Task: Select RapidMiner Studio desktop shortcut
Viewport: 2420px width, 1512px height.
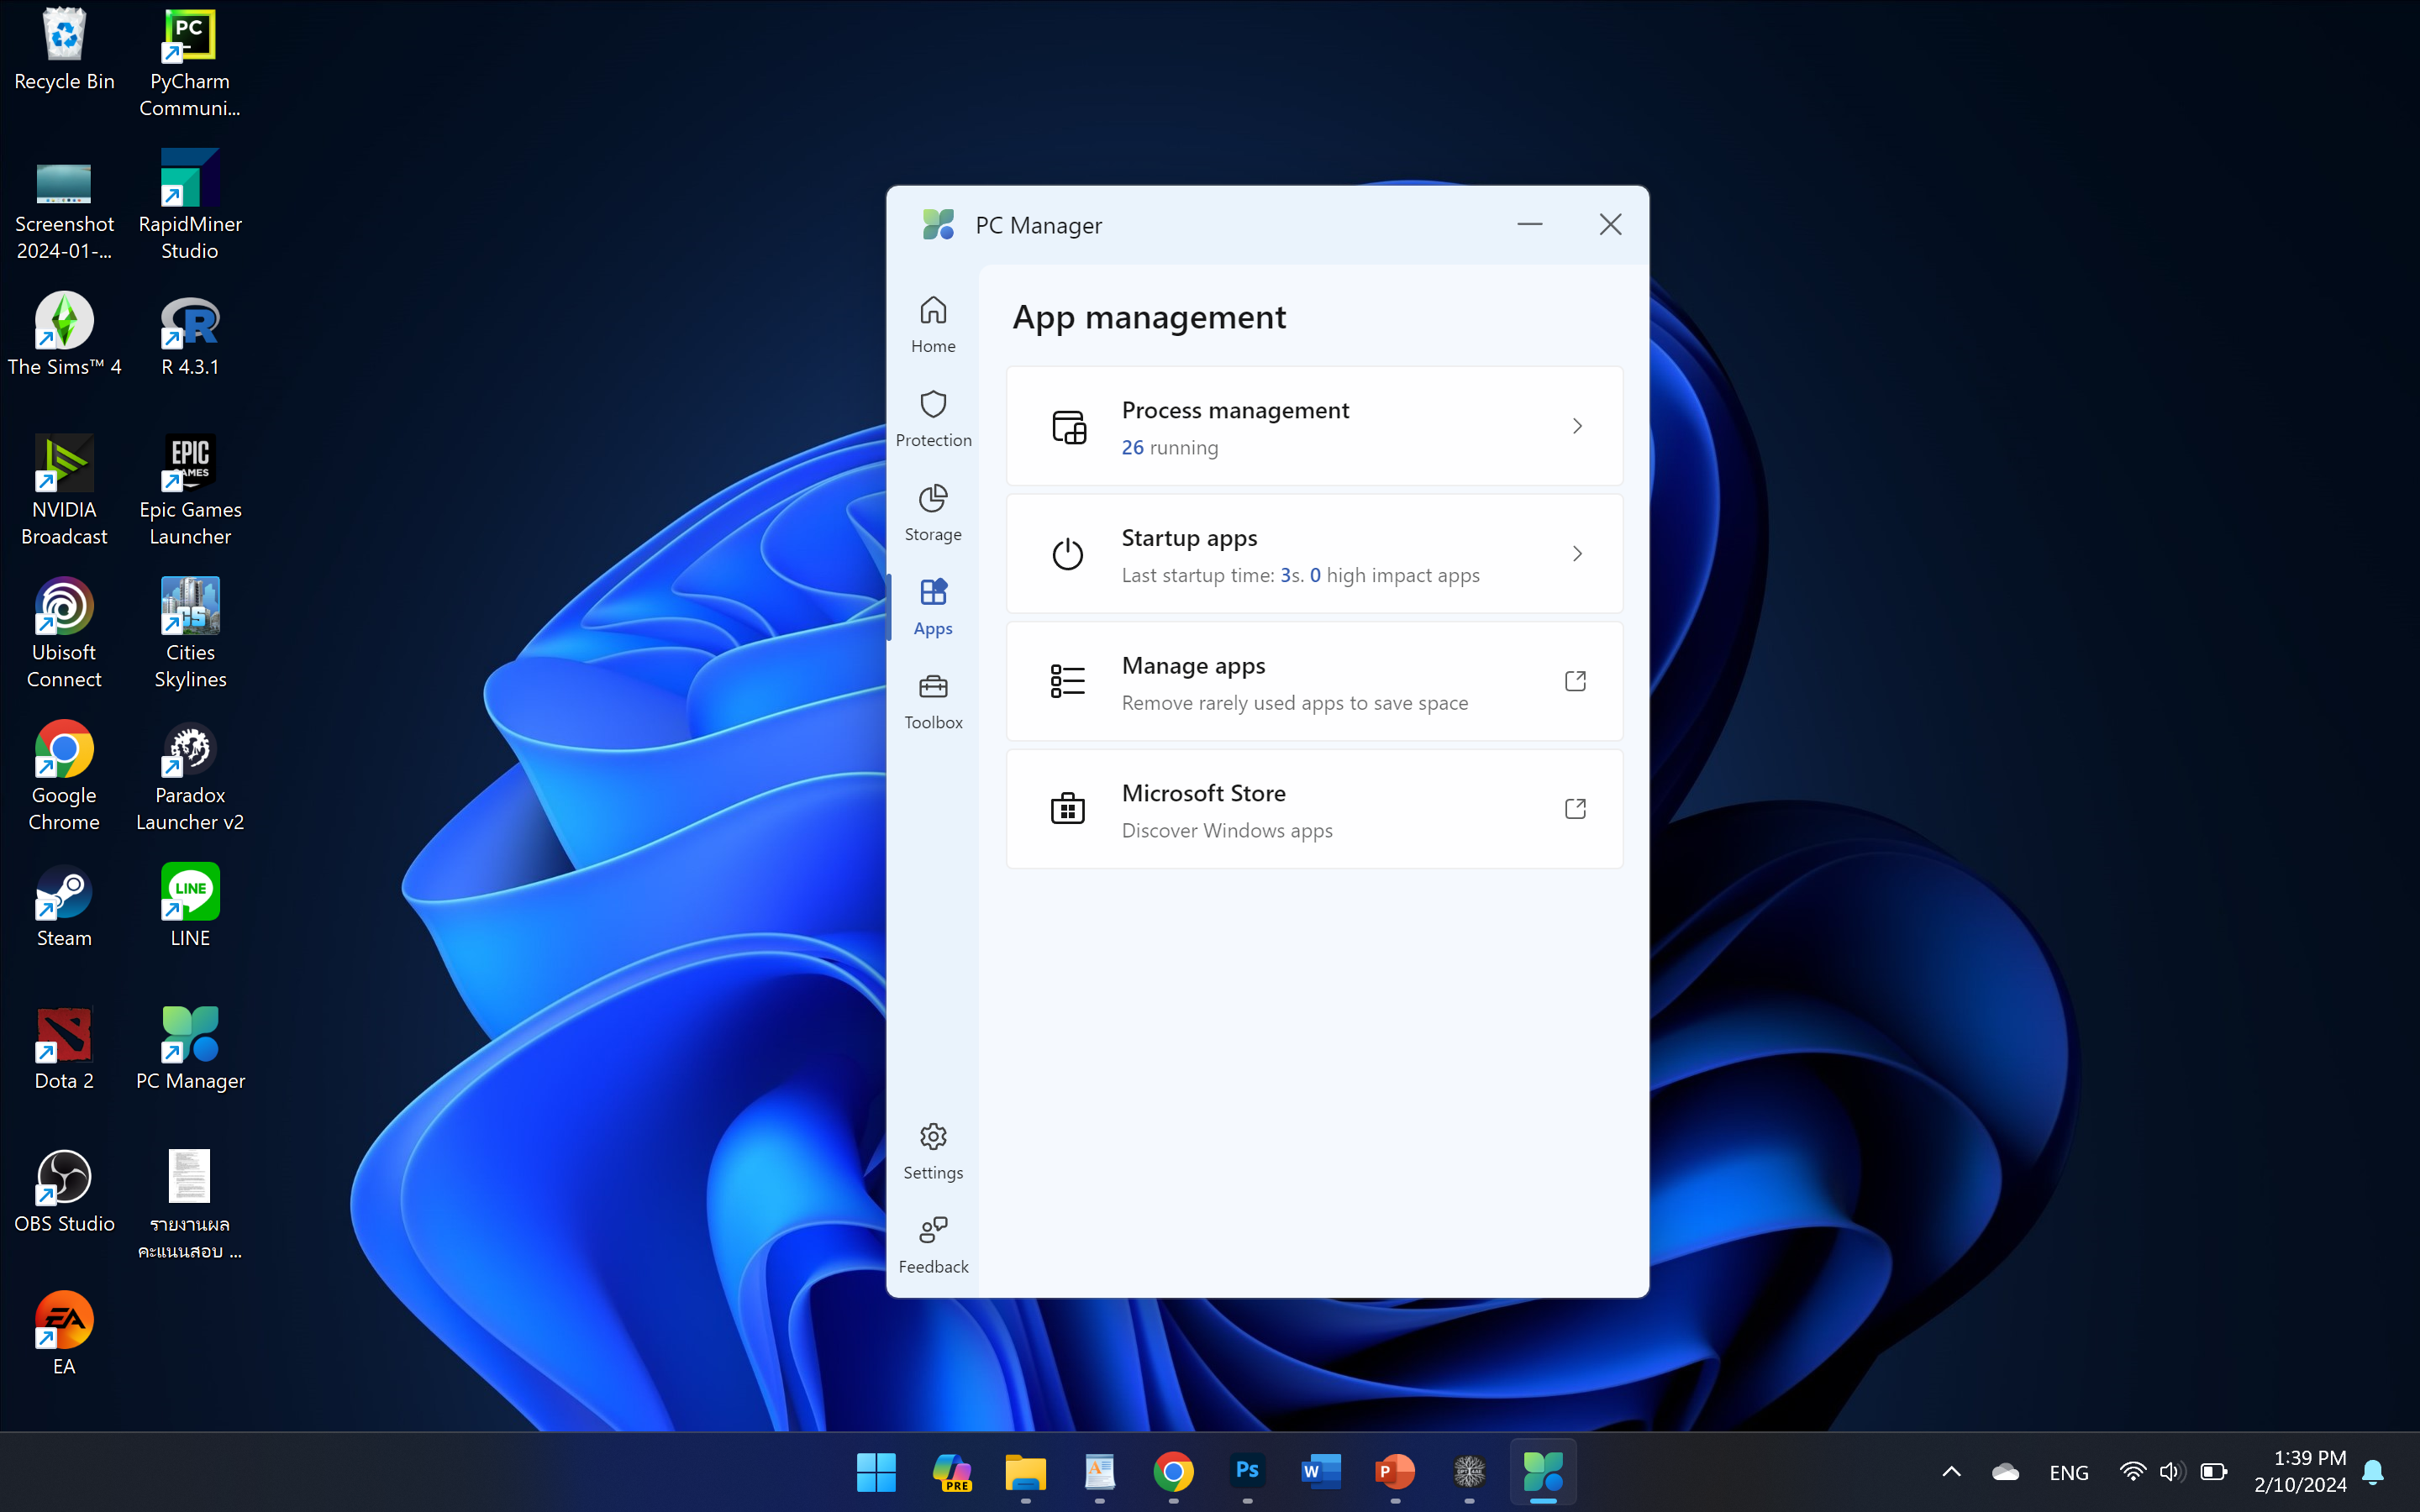Action: pyautogui.click(x=190, y=207)
